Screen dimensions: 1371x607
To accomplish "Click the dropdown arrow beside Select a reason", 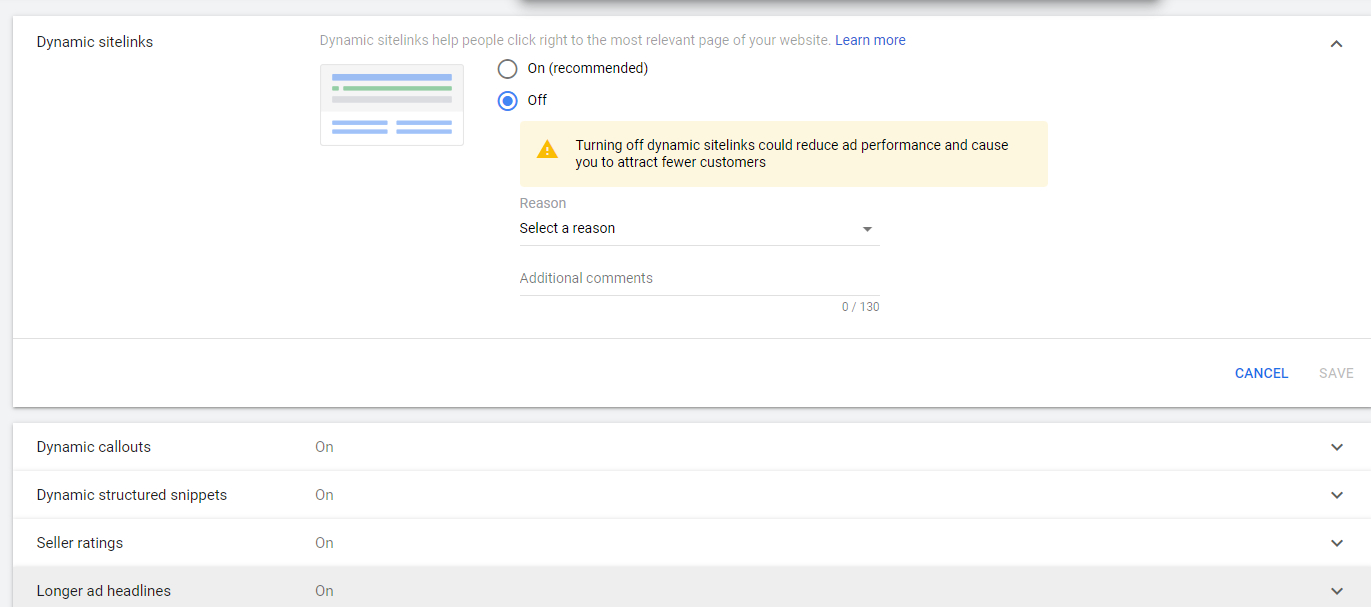I will [867, 228].
